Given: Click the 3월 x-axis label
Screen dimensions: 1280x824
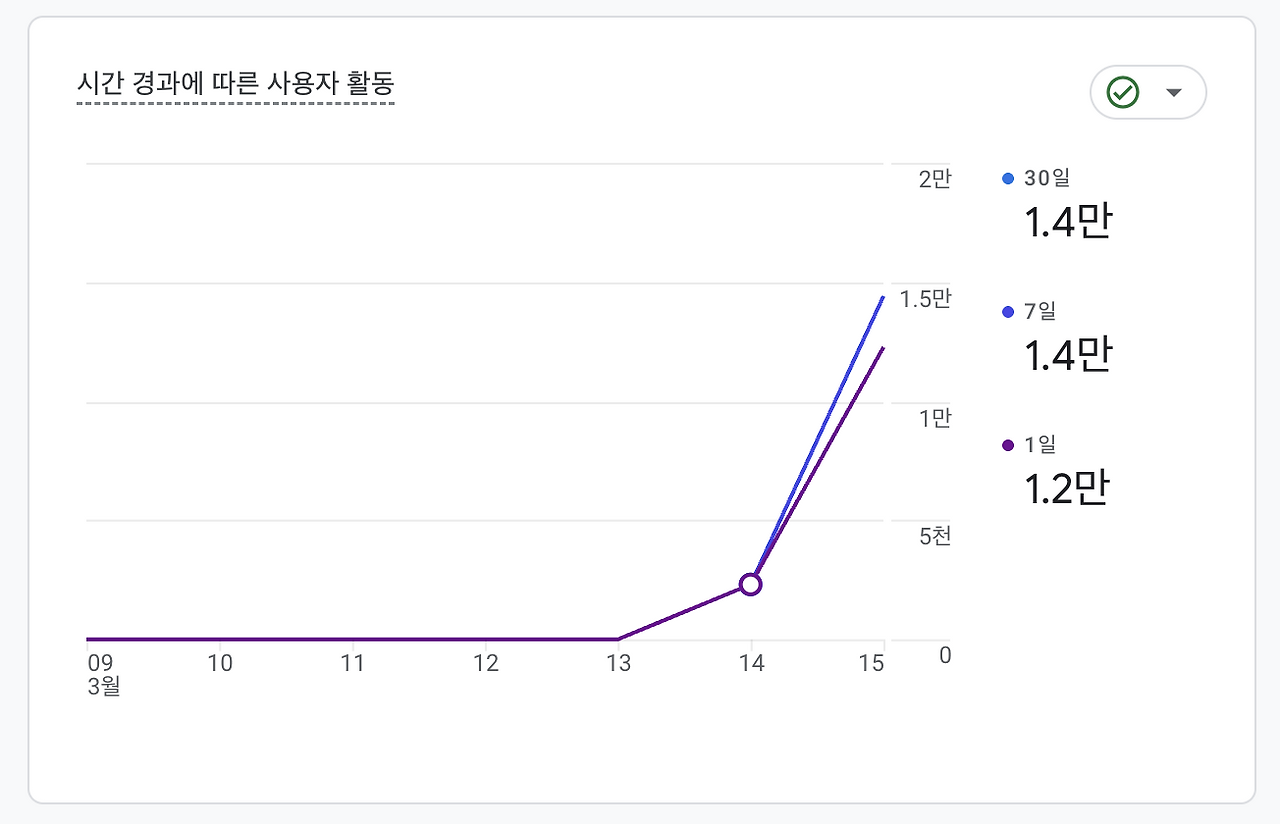Looking at the screenshot, I should 104,687.
